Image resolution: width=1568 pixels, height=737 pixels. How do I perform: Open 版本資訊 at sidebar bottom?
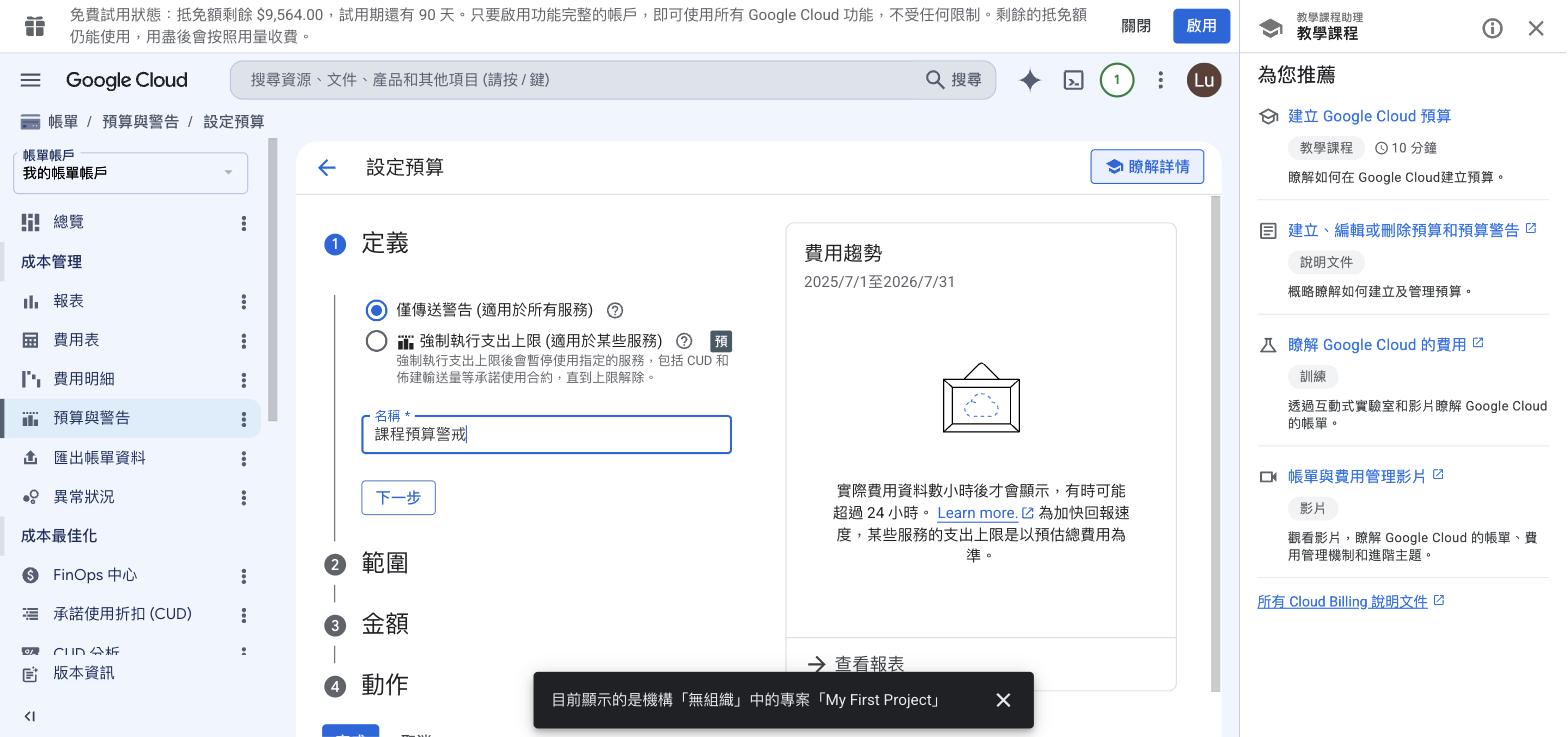[84, 673]
